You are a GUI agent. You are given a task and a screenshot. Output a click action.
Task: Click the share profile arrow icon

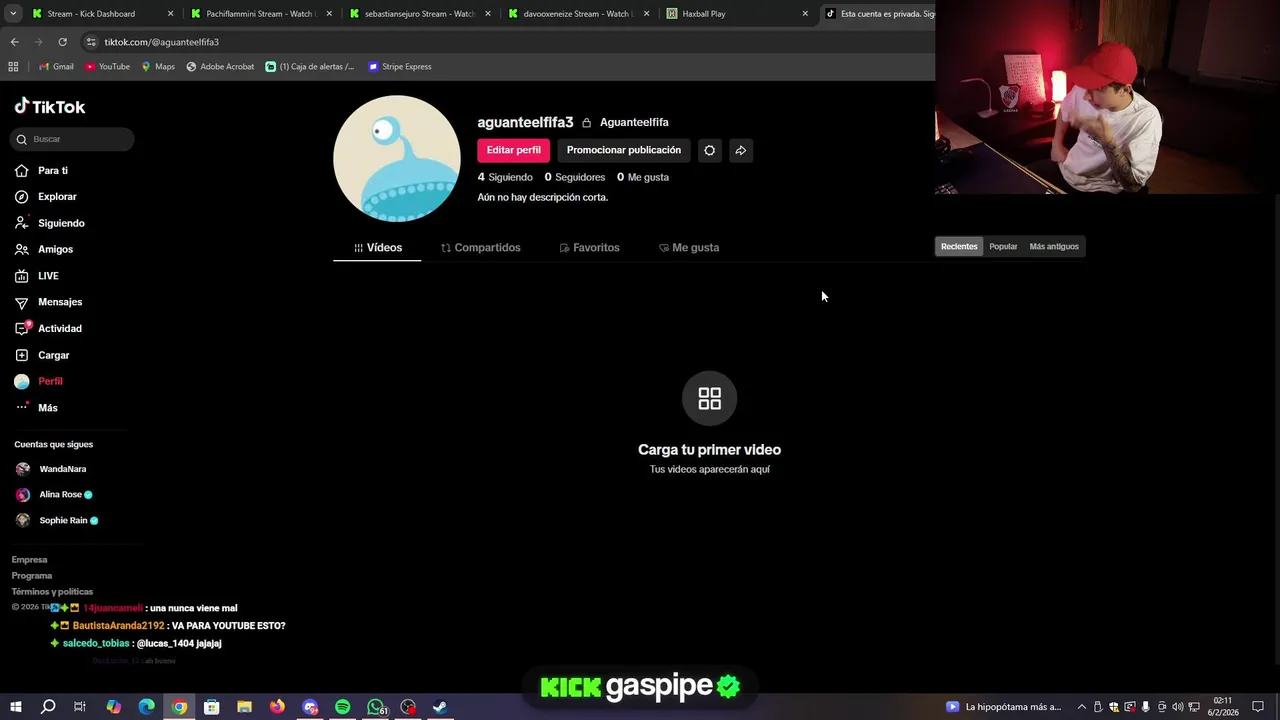coord(740,150)
